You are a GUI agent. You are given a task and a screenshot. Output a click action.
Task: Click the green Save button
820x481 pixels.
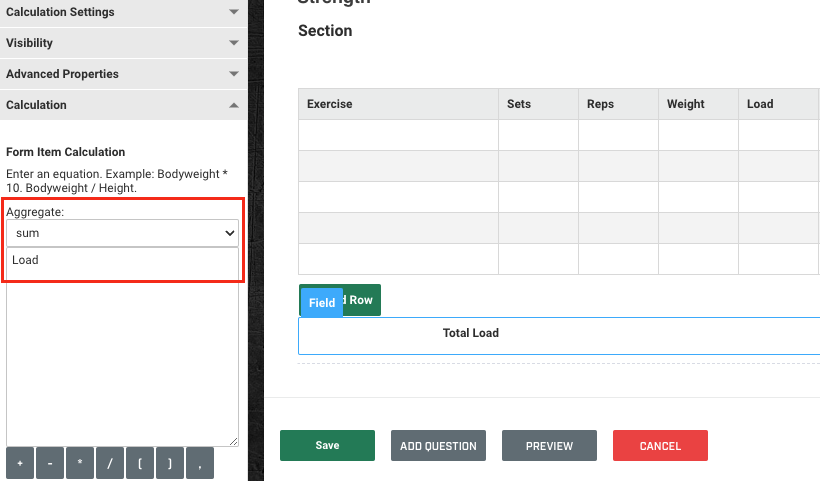coord(327,446)
